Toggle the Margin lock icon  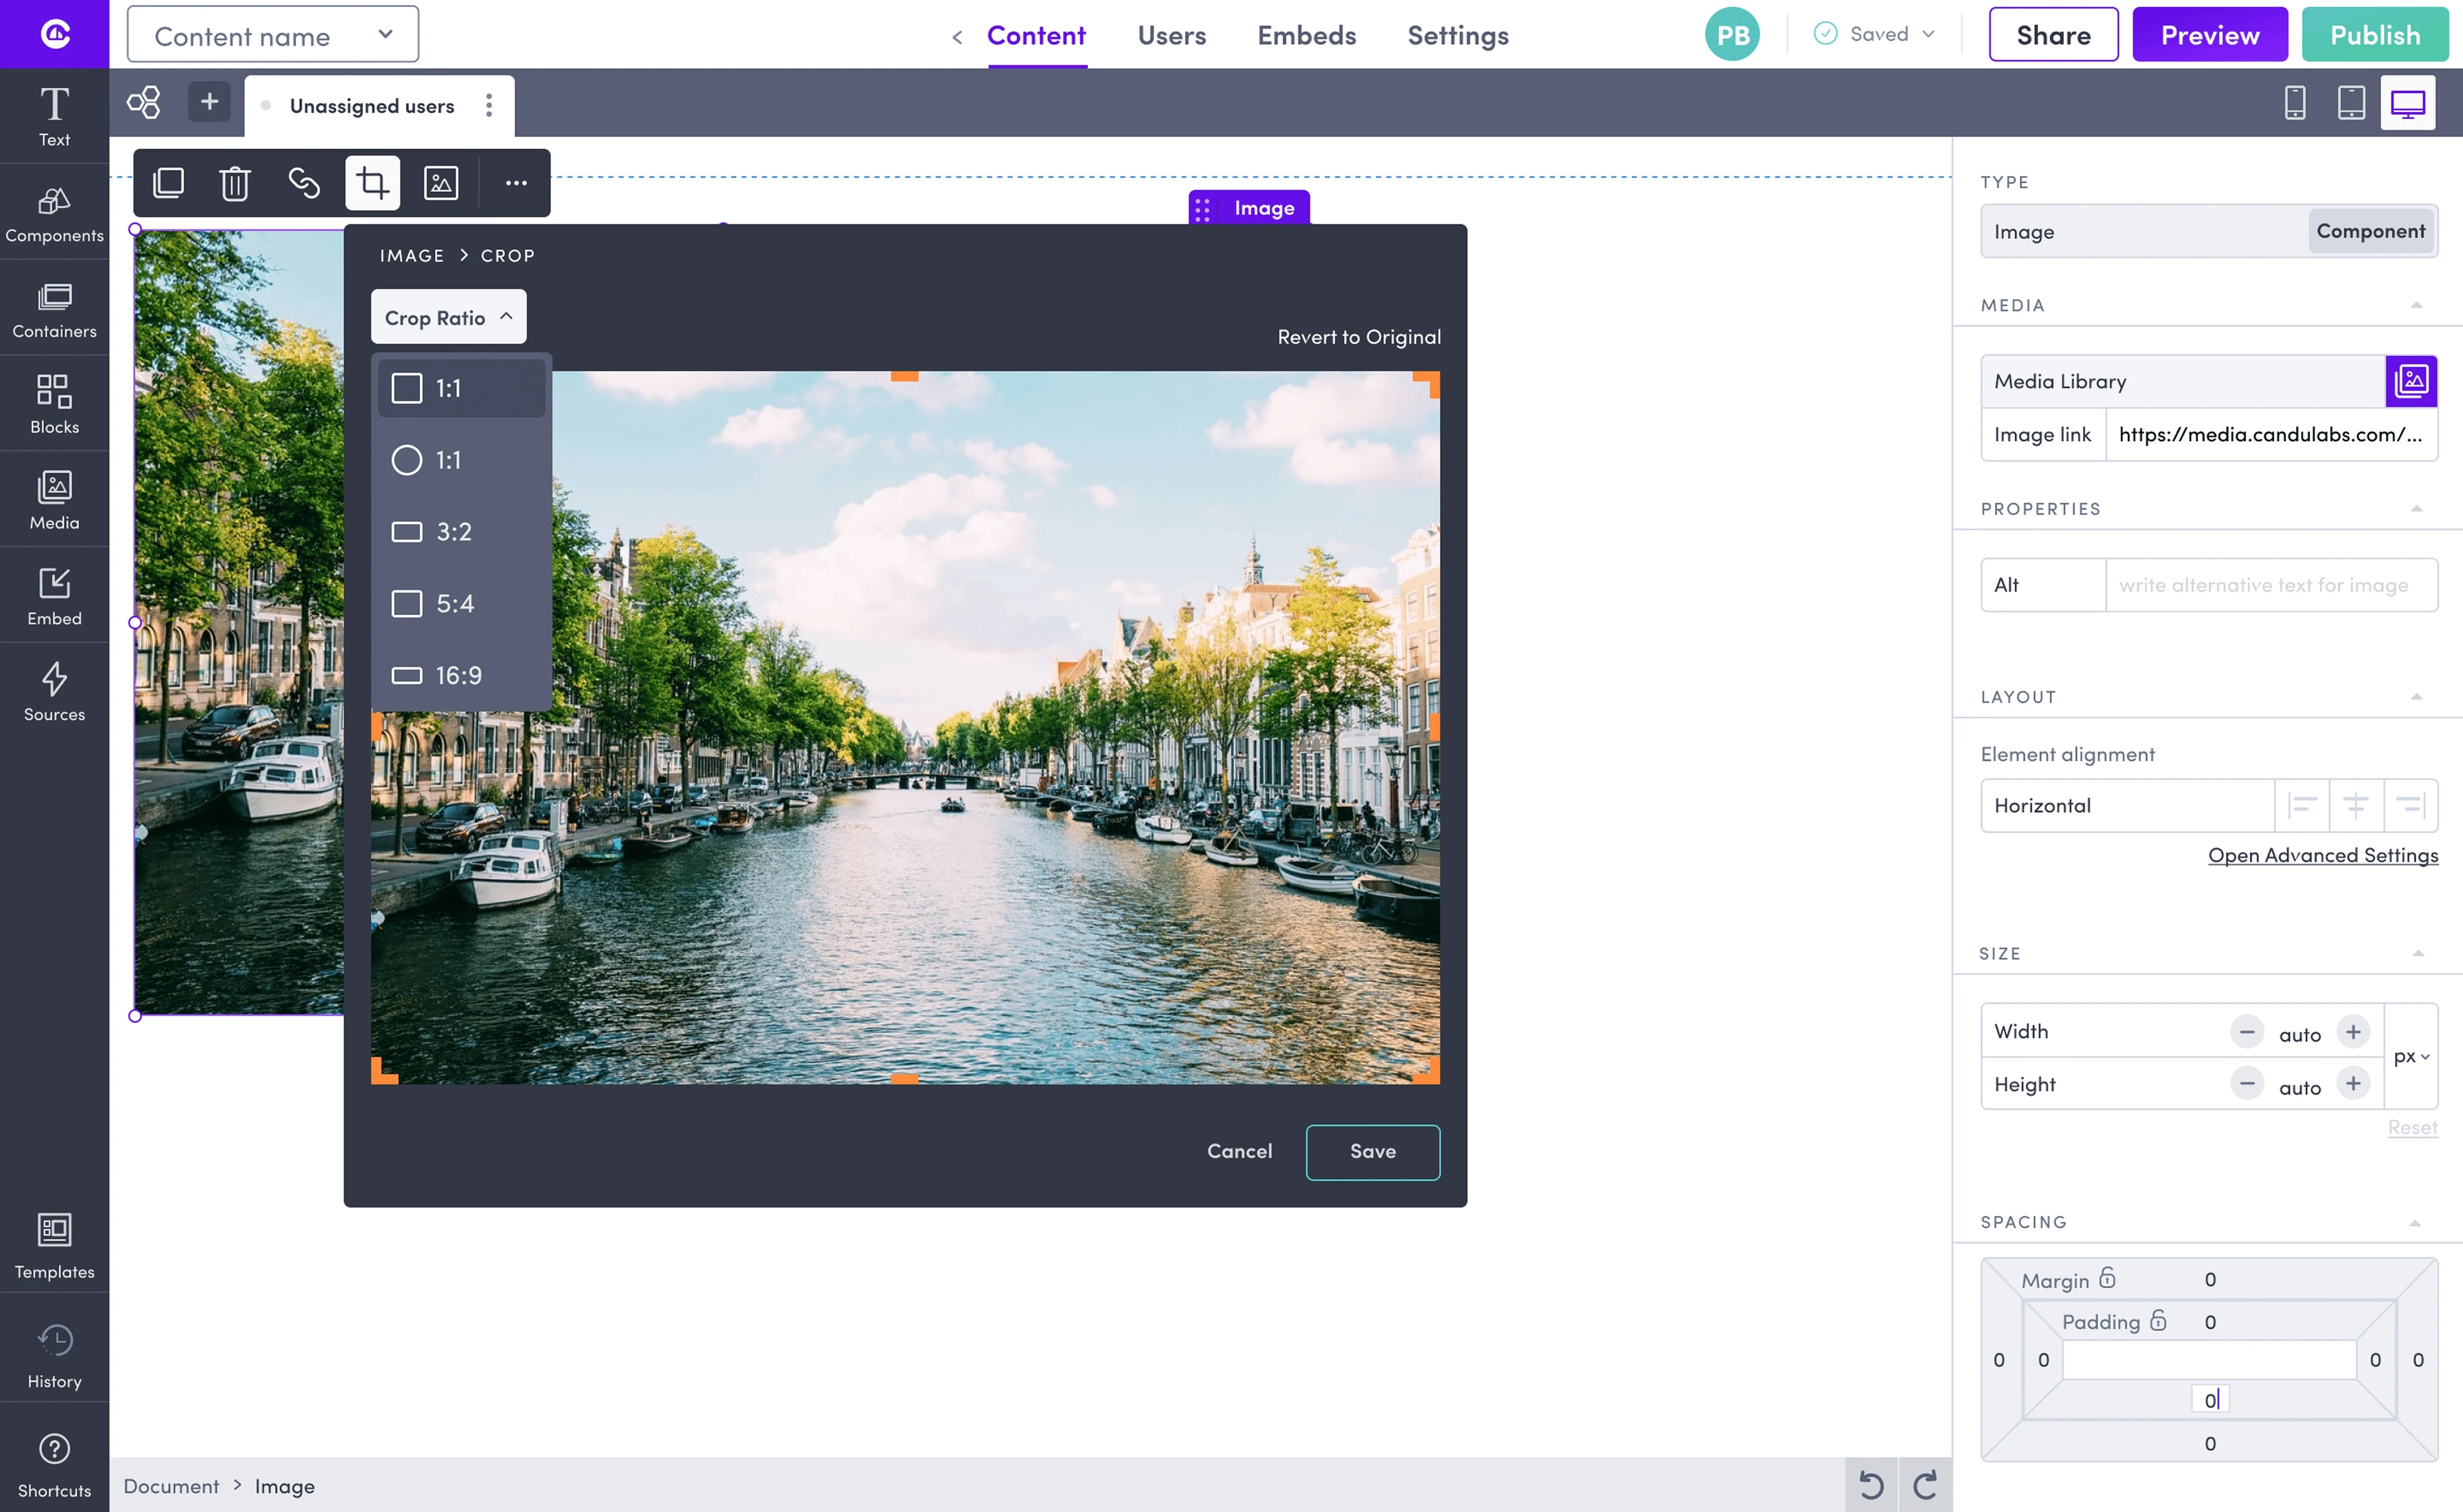pyautogui.click(x=2108, y=1278)
